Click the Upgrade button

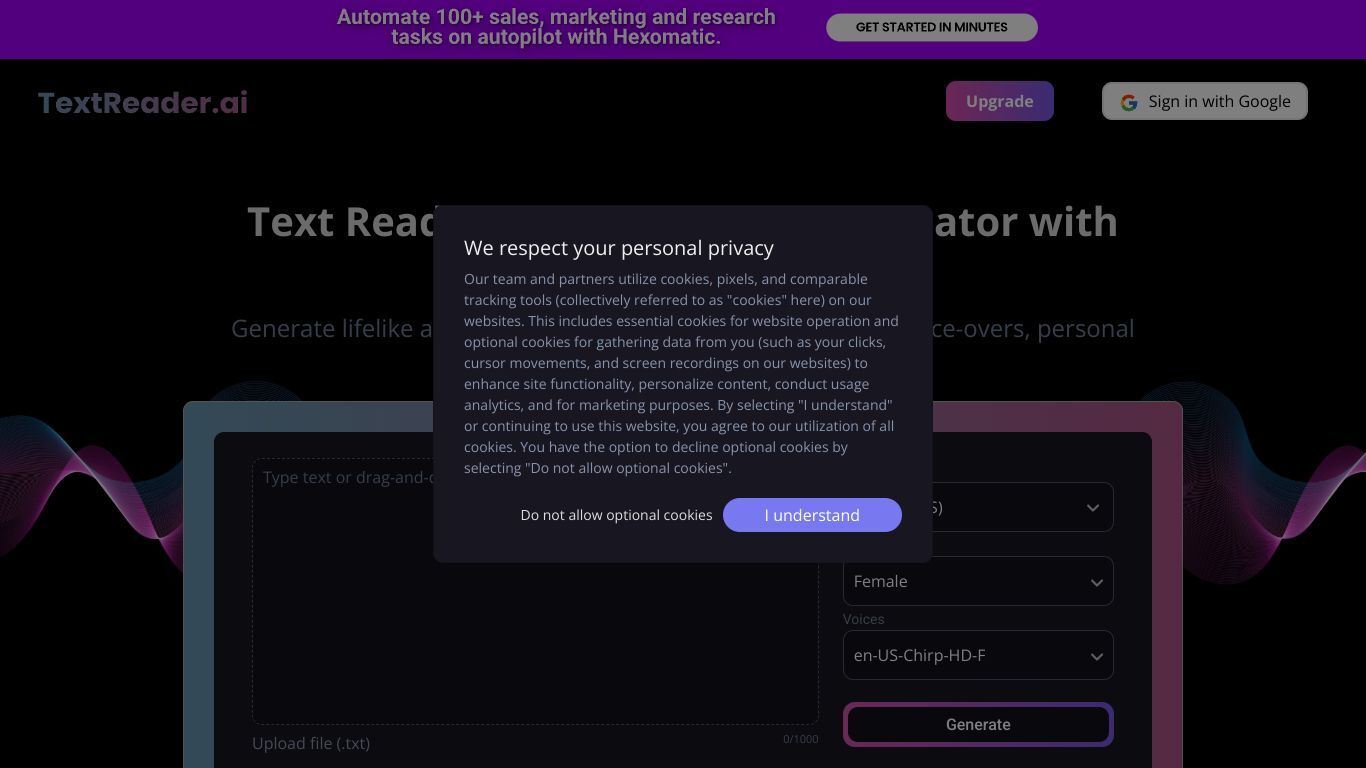click(999, 101)
